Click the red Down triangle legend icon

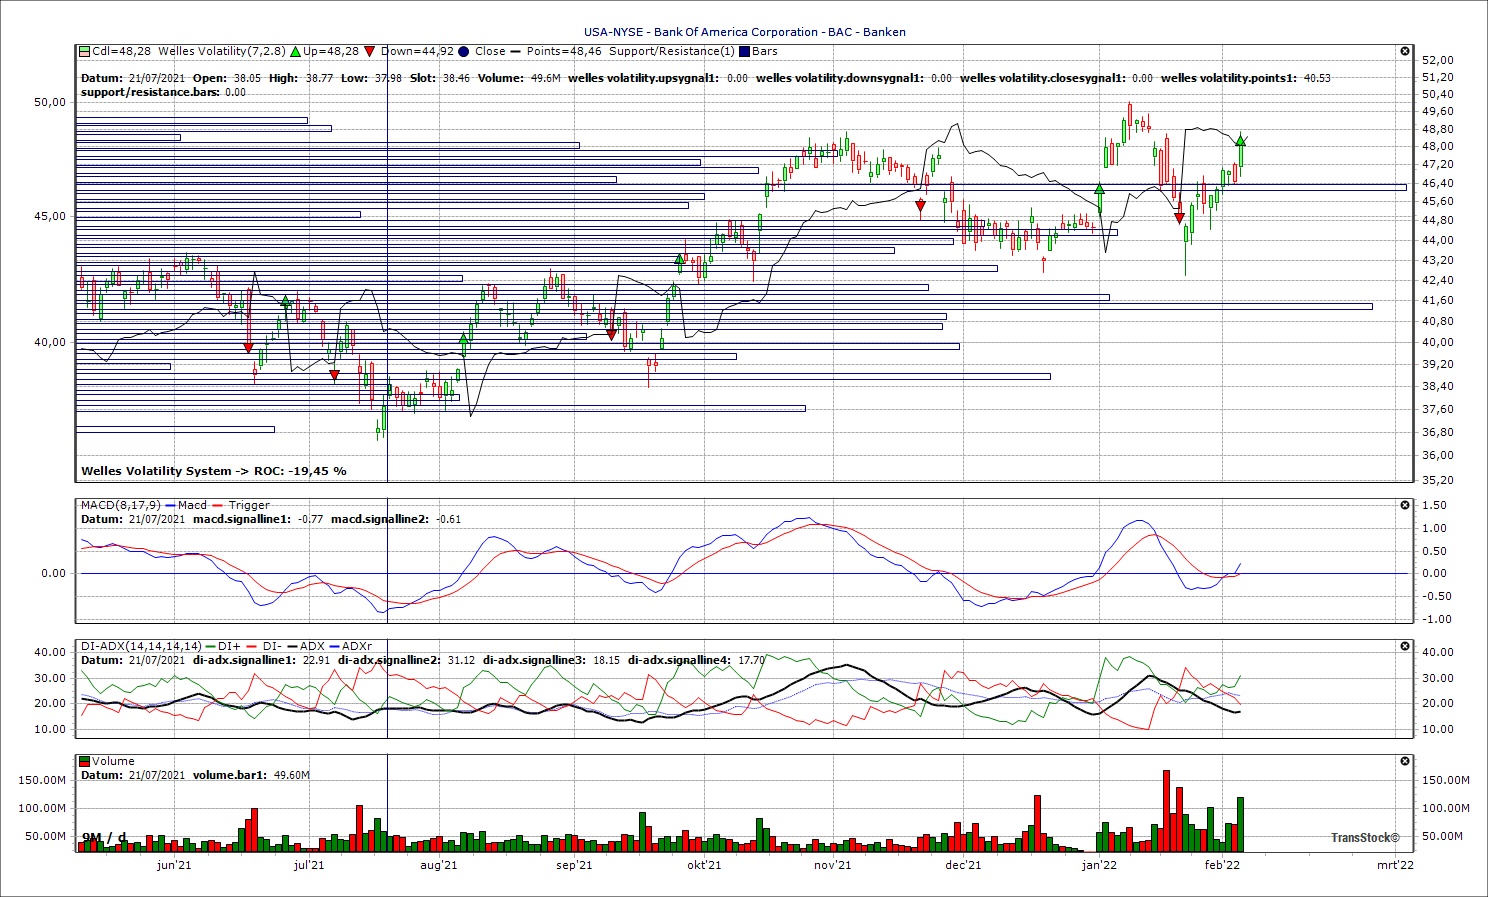tap(370, 51)
